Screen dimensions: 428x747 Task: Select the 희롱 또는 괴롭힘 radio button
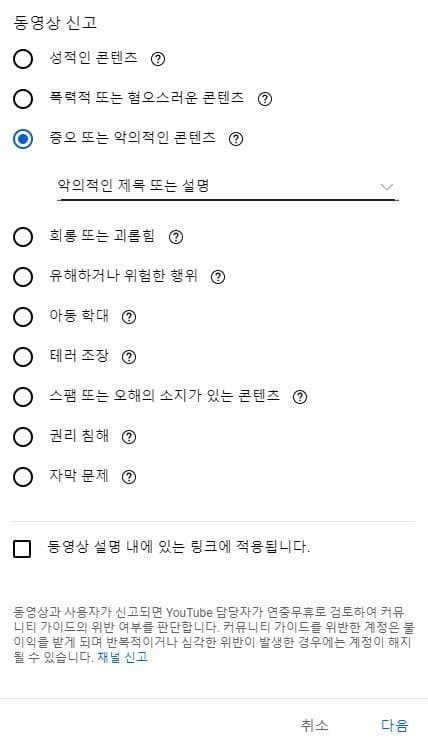[x=23, y=237]
